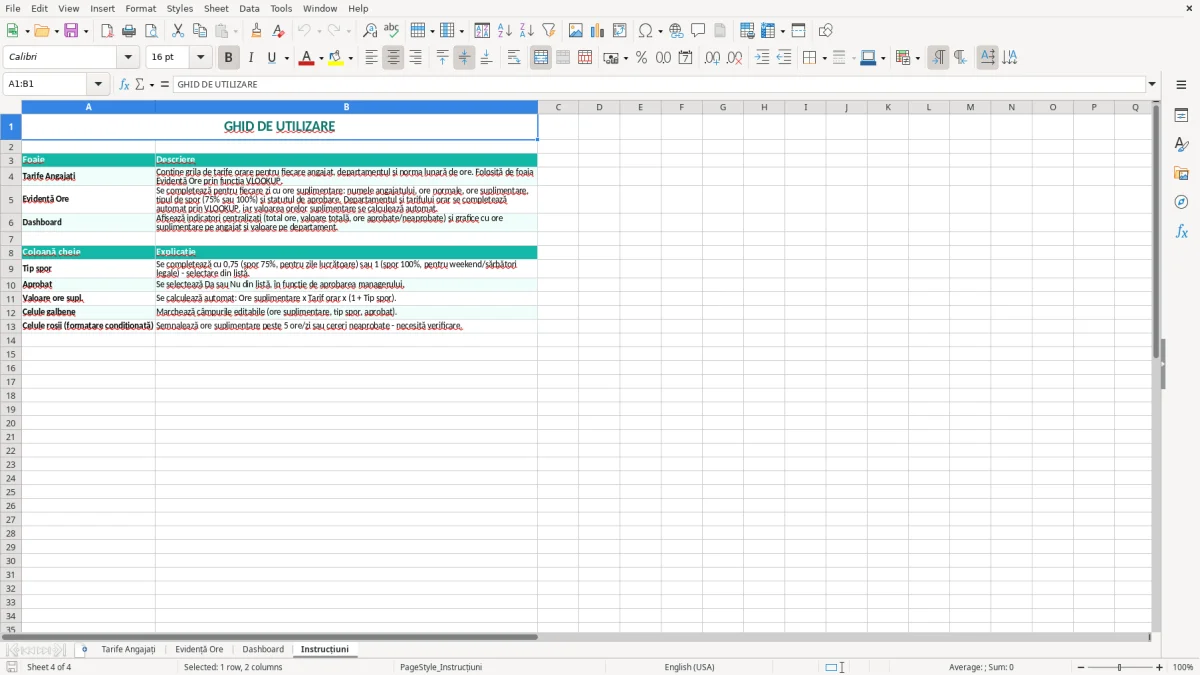Insert a chart
Screen dimensions: 1200x675
[598, 31]
